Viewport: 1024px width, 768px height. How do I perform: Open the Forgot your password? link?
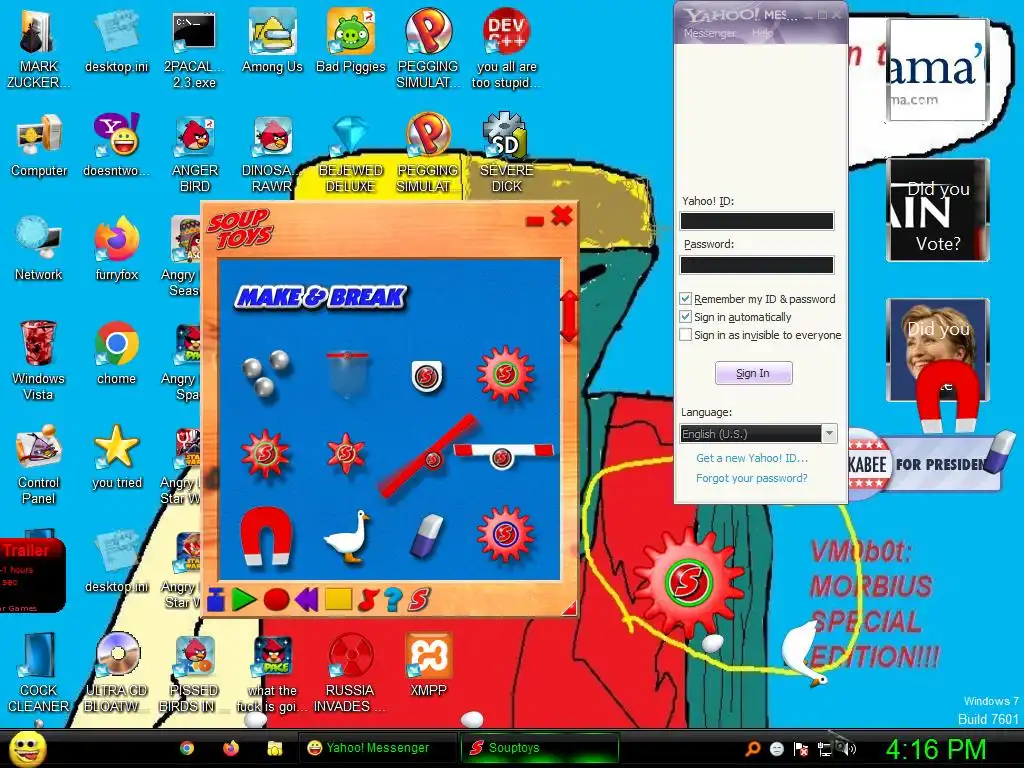click(752, 478)
